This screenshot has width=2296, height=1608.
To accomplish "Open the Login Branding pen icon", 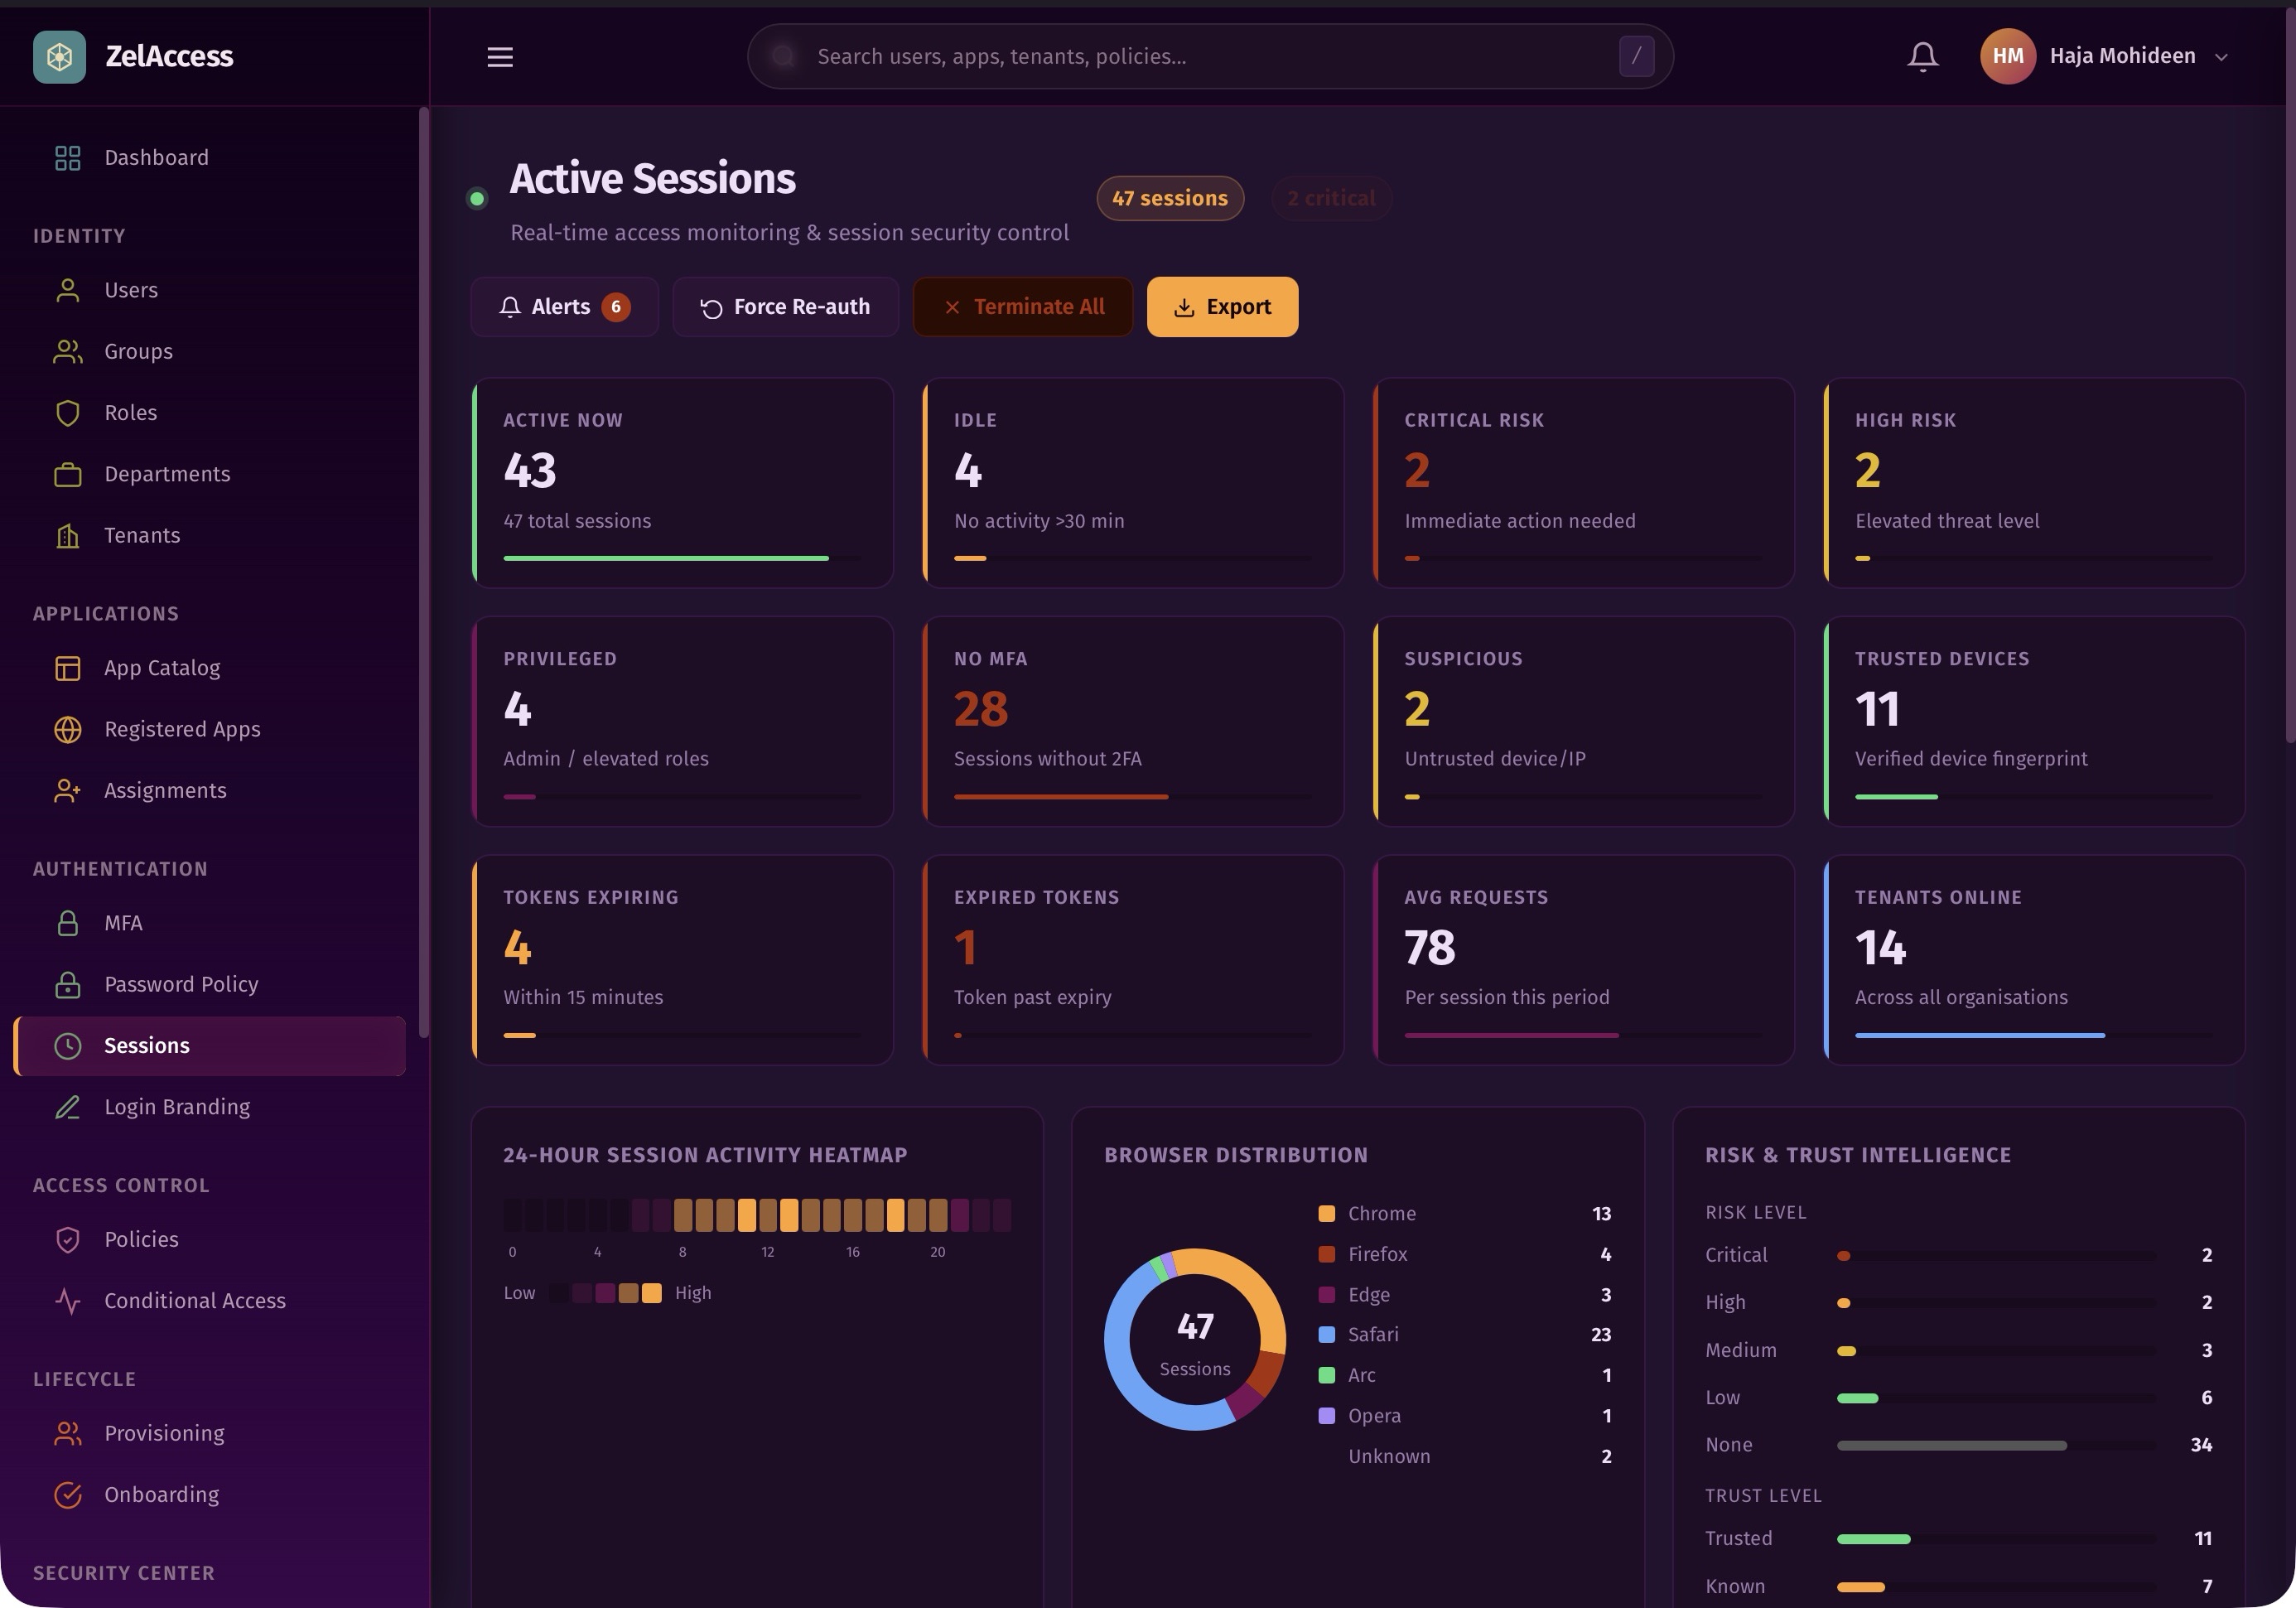I will [x=67, y=1107].
